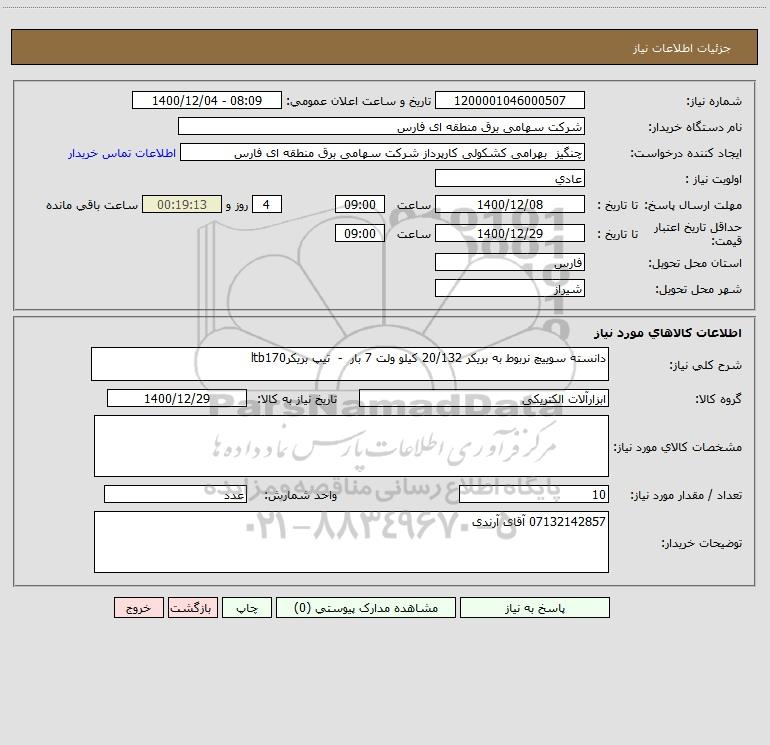Click price validity time field beside 1400/12/29
Image resolution: width=770 pixels, height=745 pixels.
point(359,233)
